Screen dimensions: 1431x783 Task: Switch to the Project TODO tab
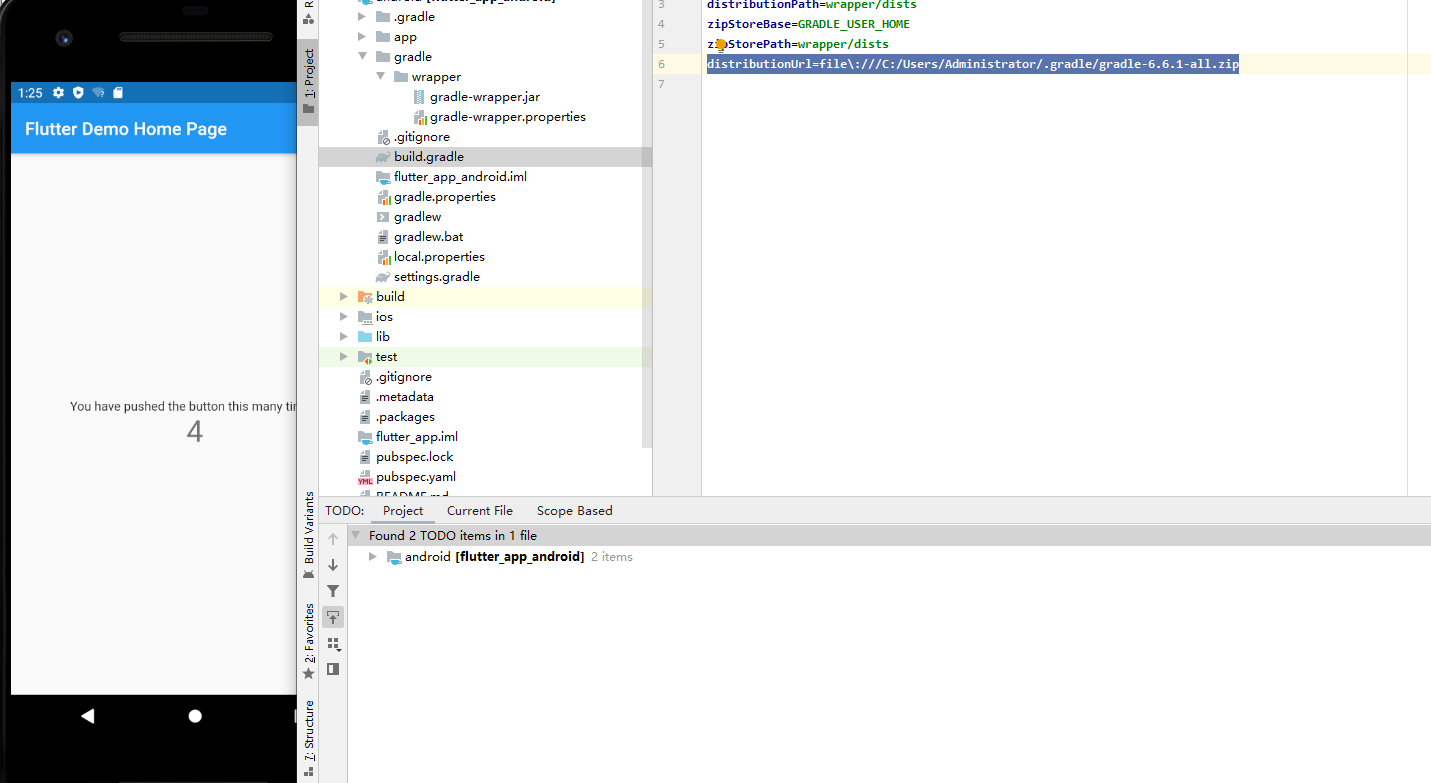pos(403,511)
